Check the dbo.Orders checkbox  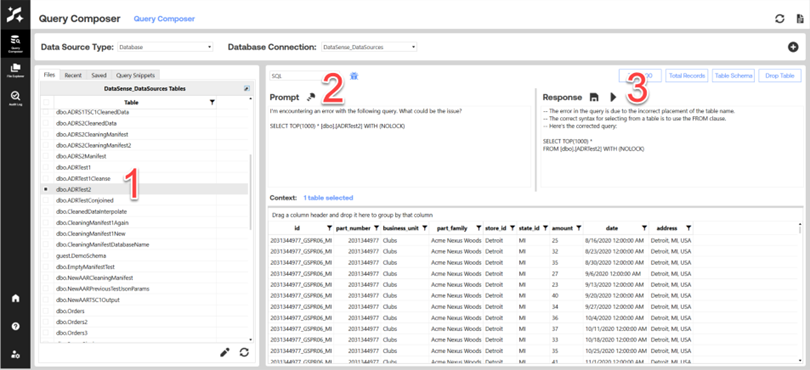click(46, 311)
